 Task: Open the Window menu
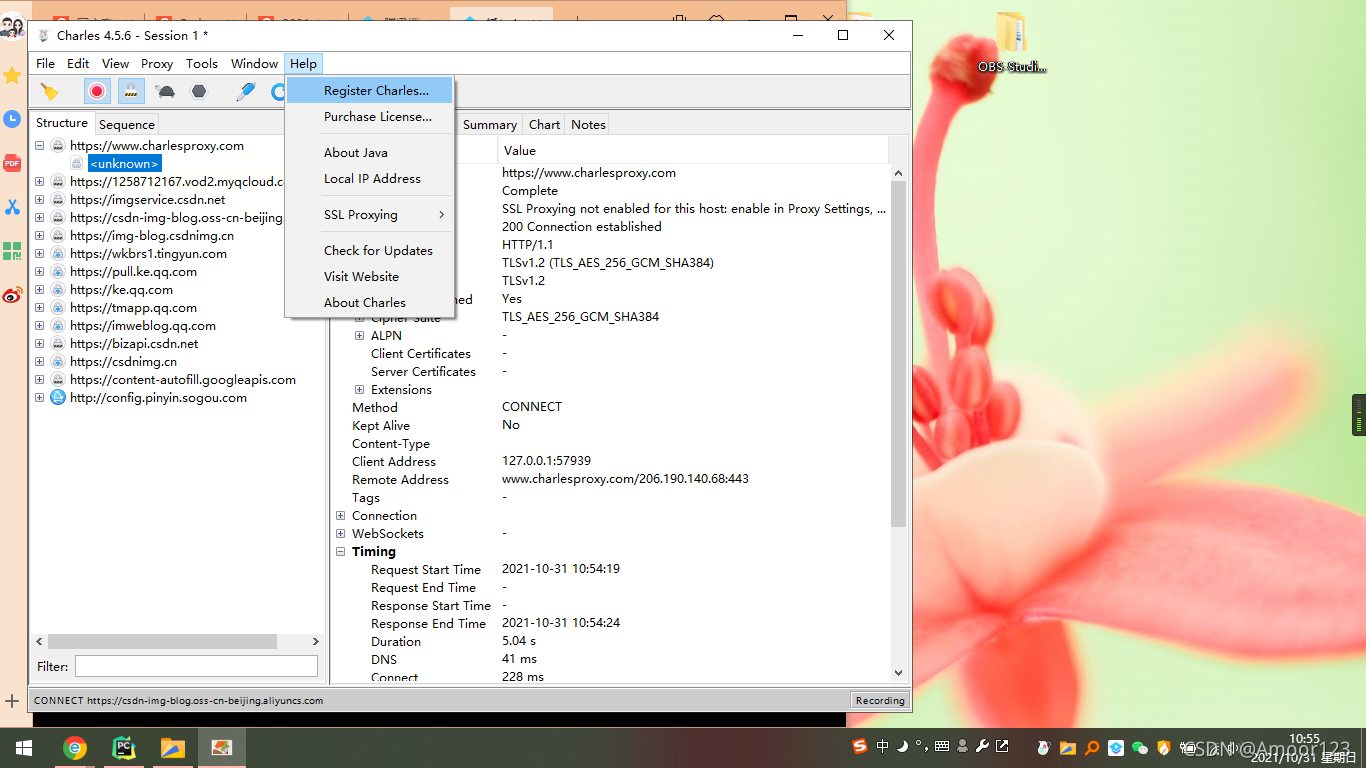(254, 63)
